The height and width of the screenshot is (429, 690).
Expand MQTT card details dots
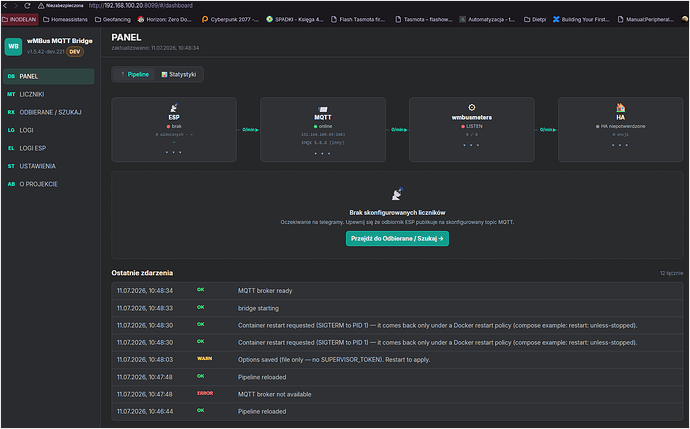coord(323,154)
